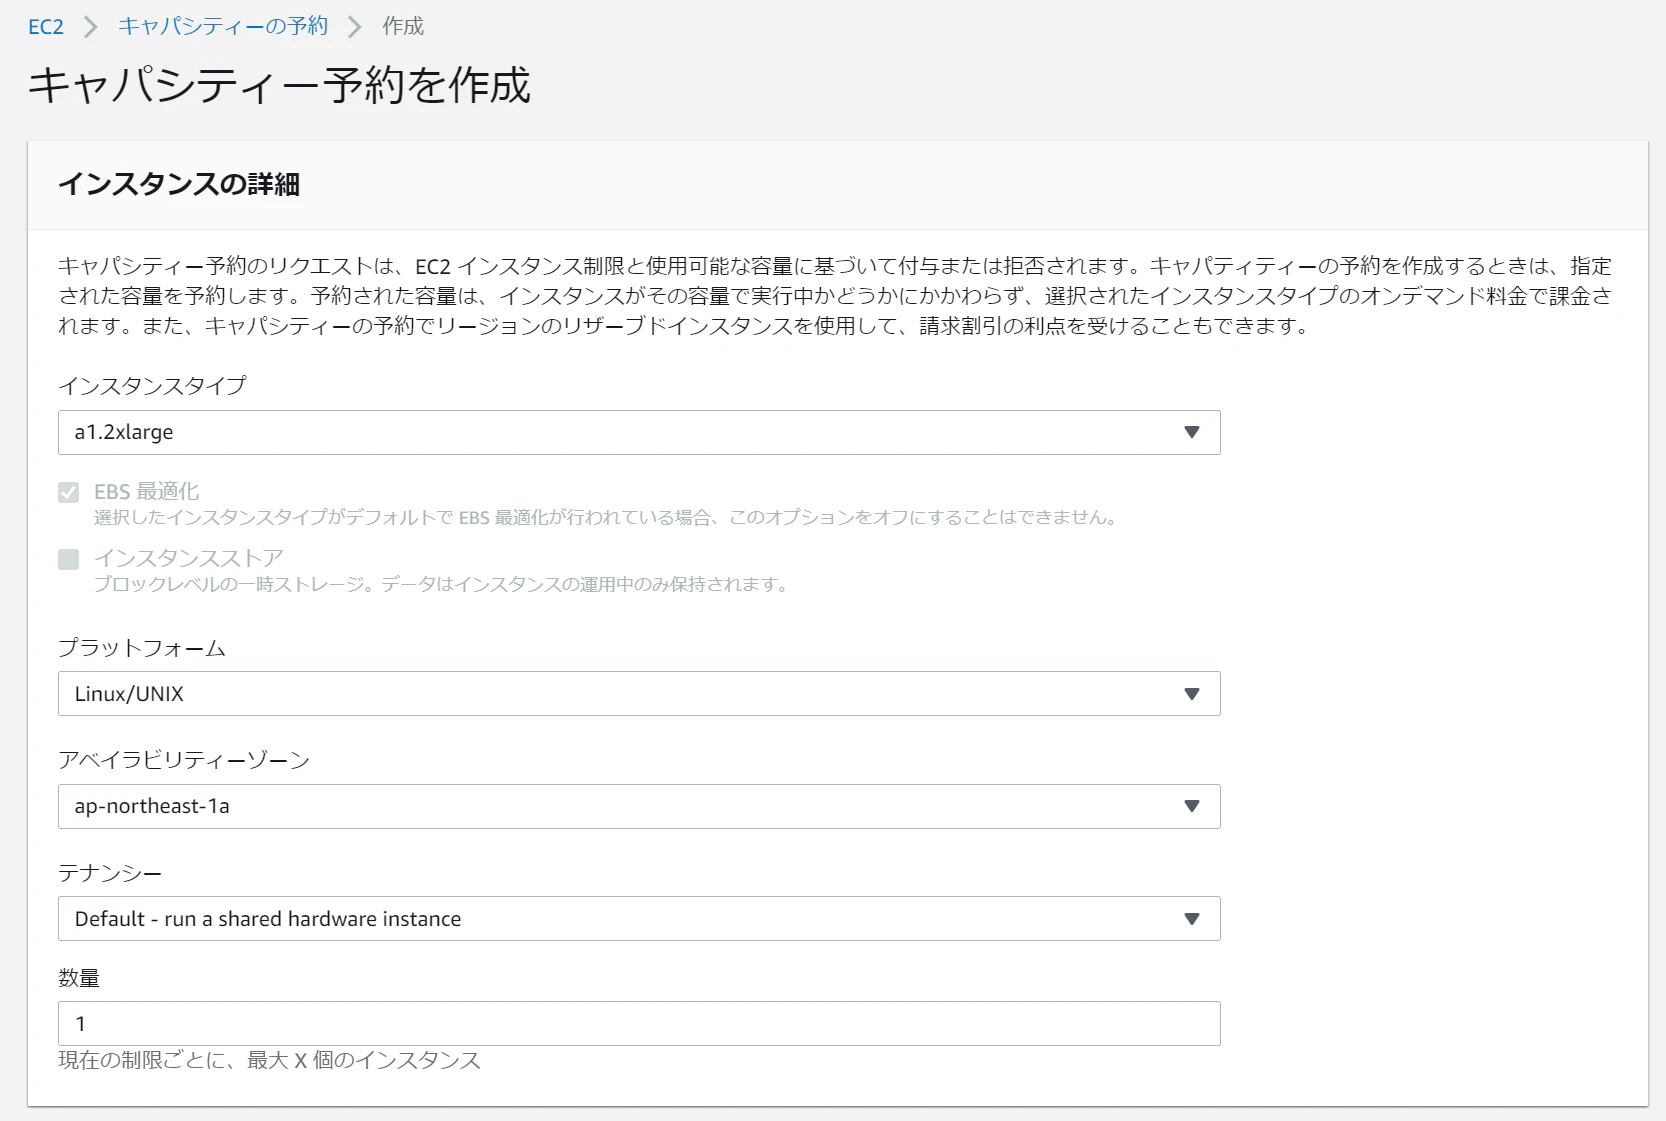The image size is (1666, 1121).
Task: Click the インスタンスの詳細 section header
Action: (179, 184)
